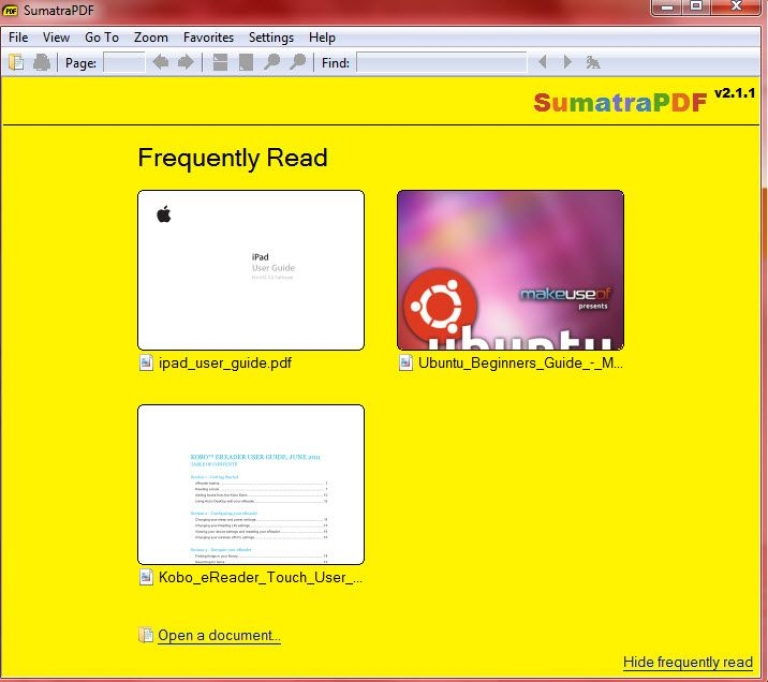768x682 pixels.
Task: Click the Find previous arrow
Action: (542, 62)
